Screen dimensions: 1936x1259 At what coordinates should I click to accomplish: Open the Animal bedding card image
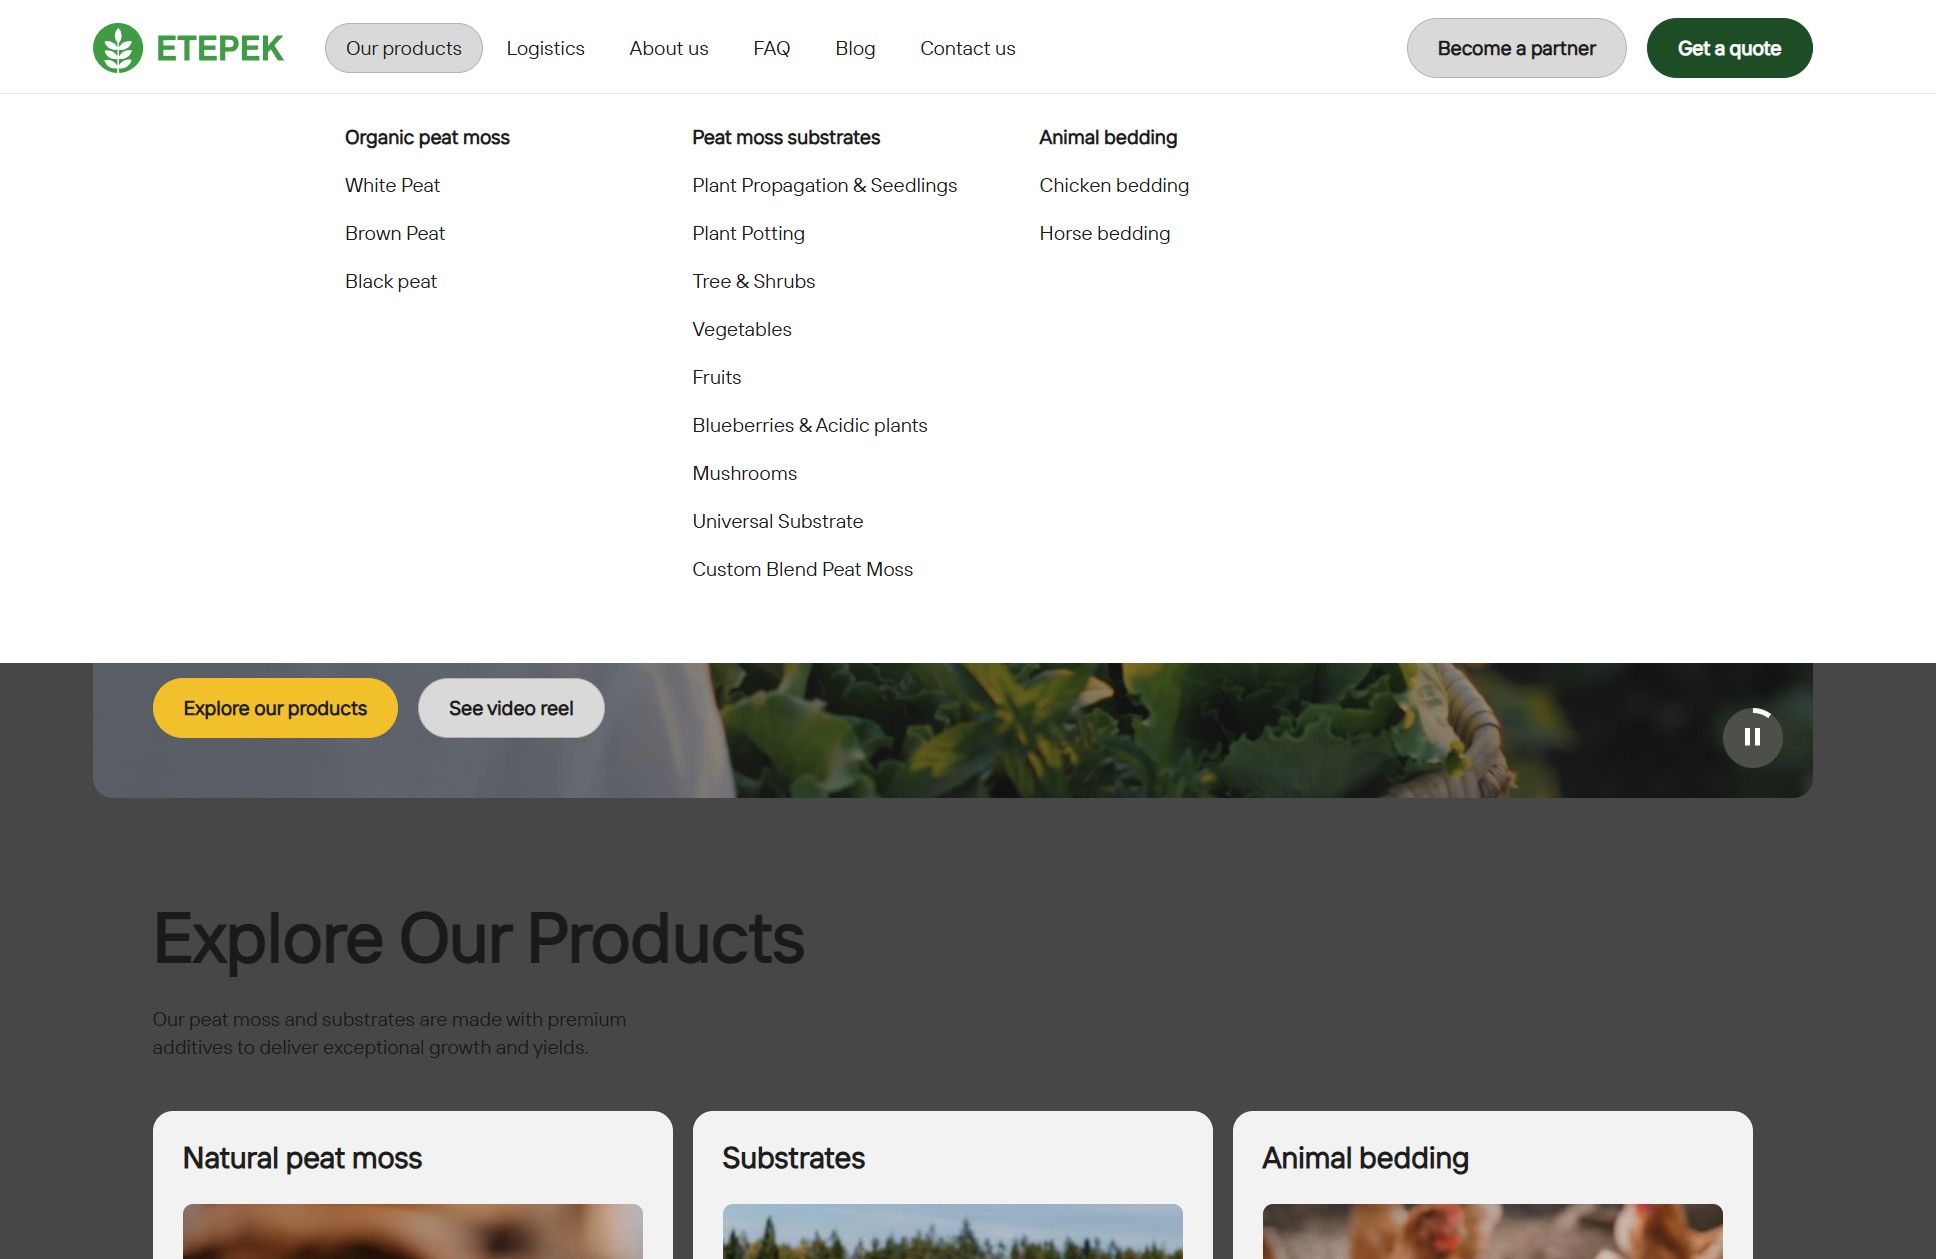point(1492,1231)
